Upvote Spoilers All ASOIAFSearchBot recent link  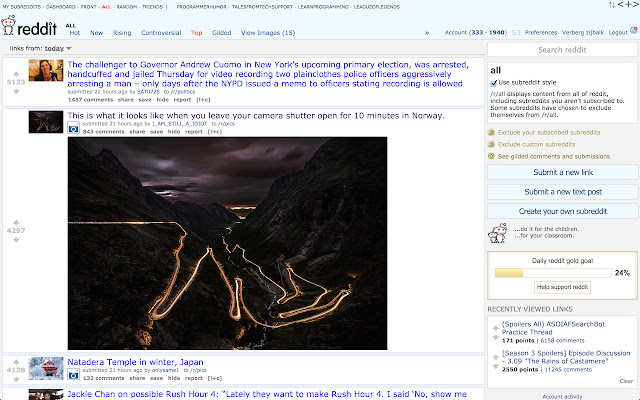[x=496, y=328]
